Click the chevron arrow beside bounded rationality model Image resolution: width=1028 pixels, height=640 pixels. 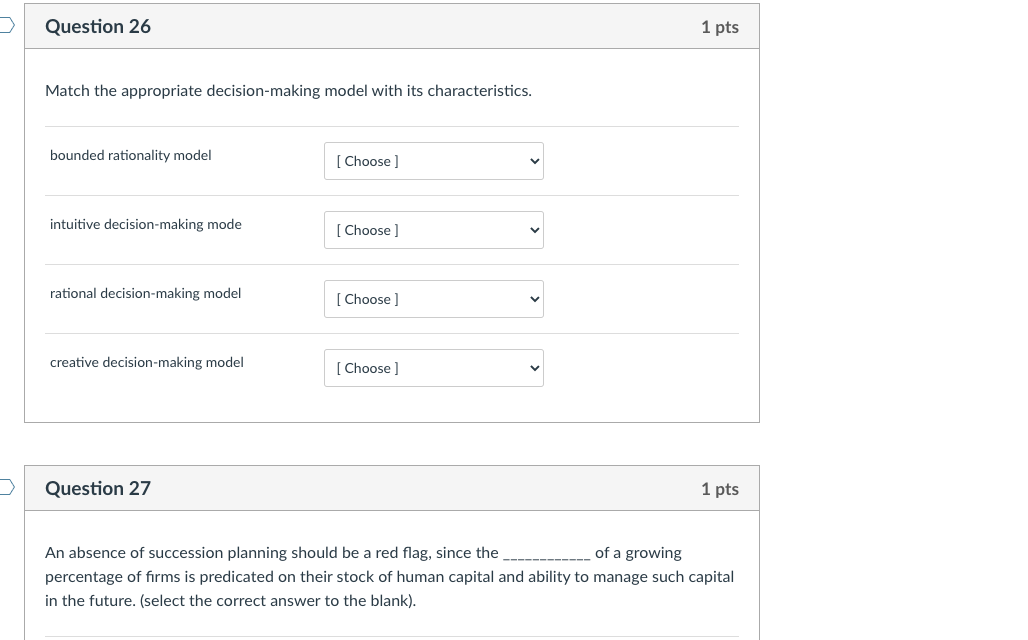[535, 161]
